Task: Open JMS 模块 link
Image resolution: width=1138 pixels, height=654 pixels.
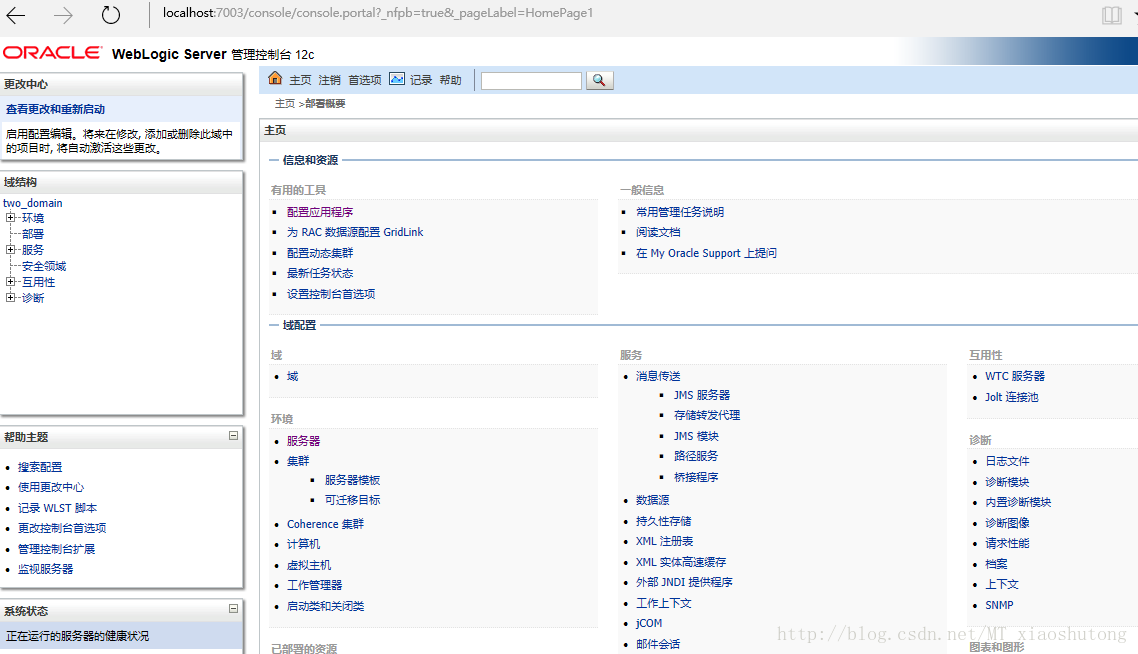Action: 696,436
